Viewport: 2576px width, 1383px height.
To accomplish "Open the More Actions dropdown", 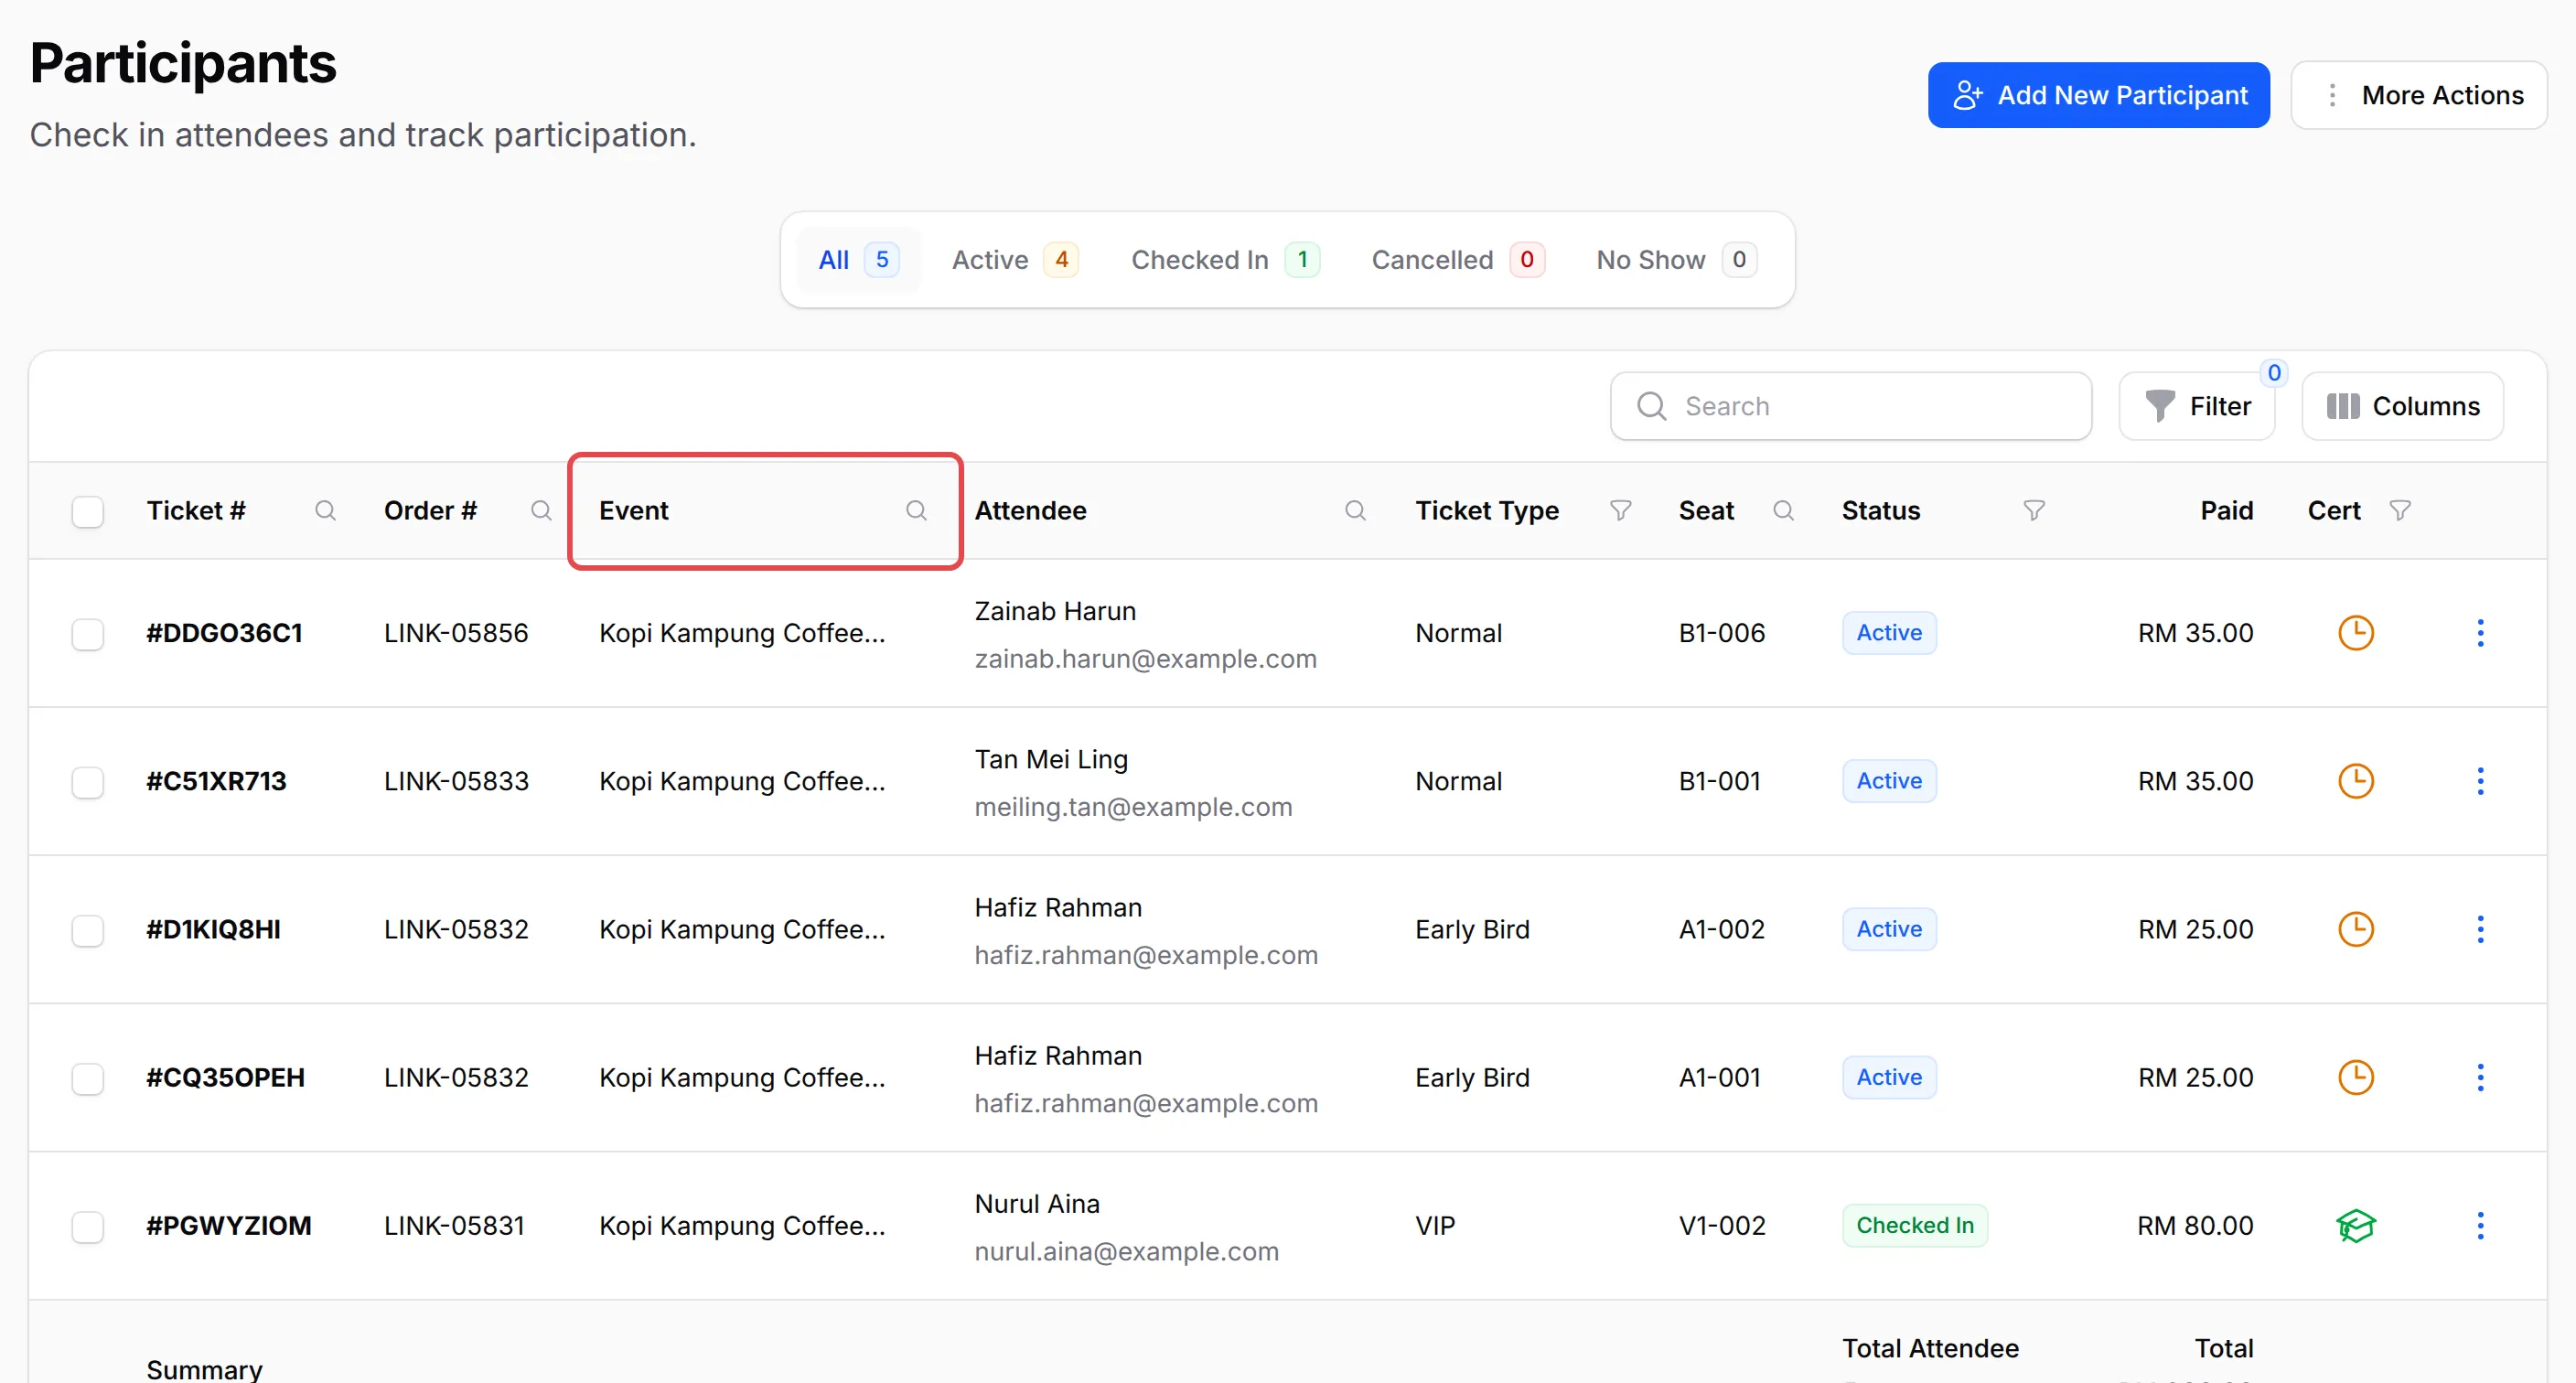I will pyautogui.click(x=2418, y=95).
